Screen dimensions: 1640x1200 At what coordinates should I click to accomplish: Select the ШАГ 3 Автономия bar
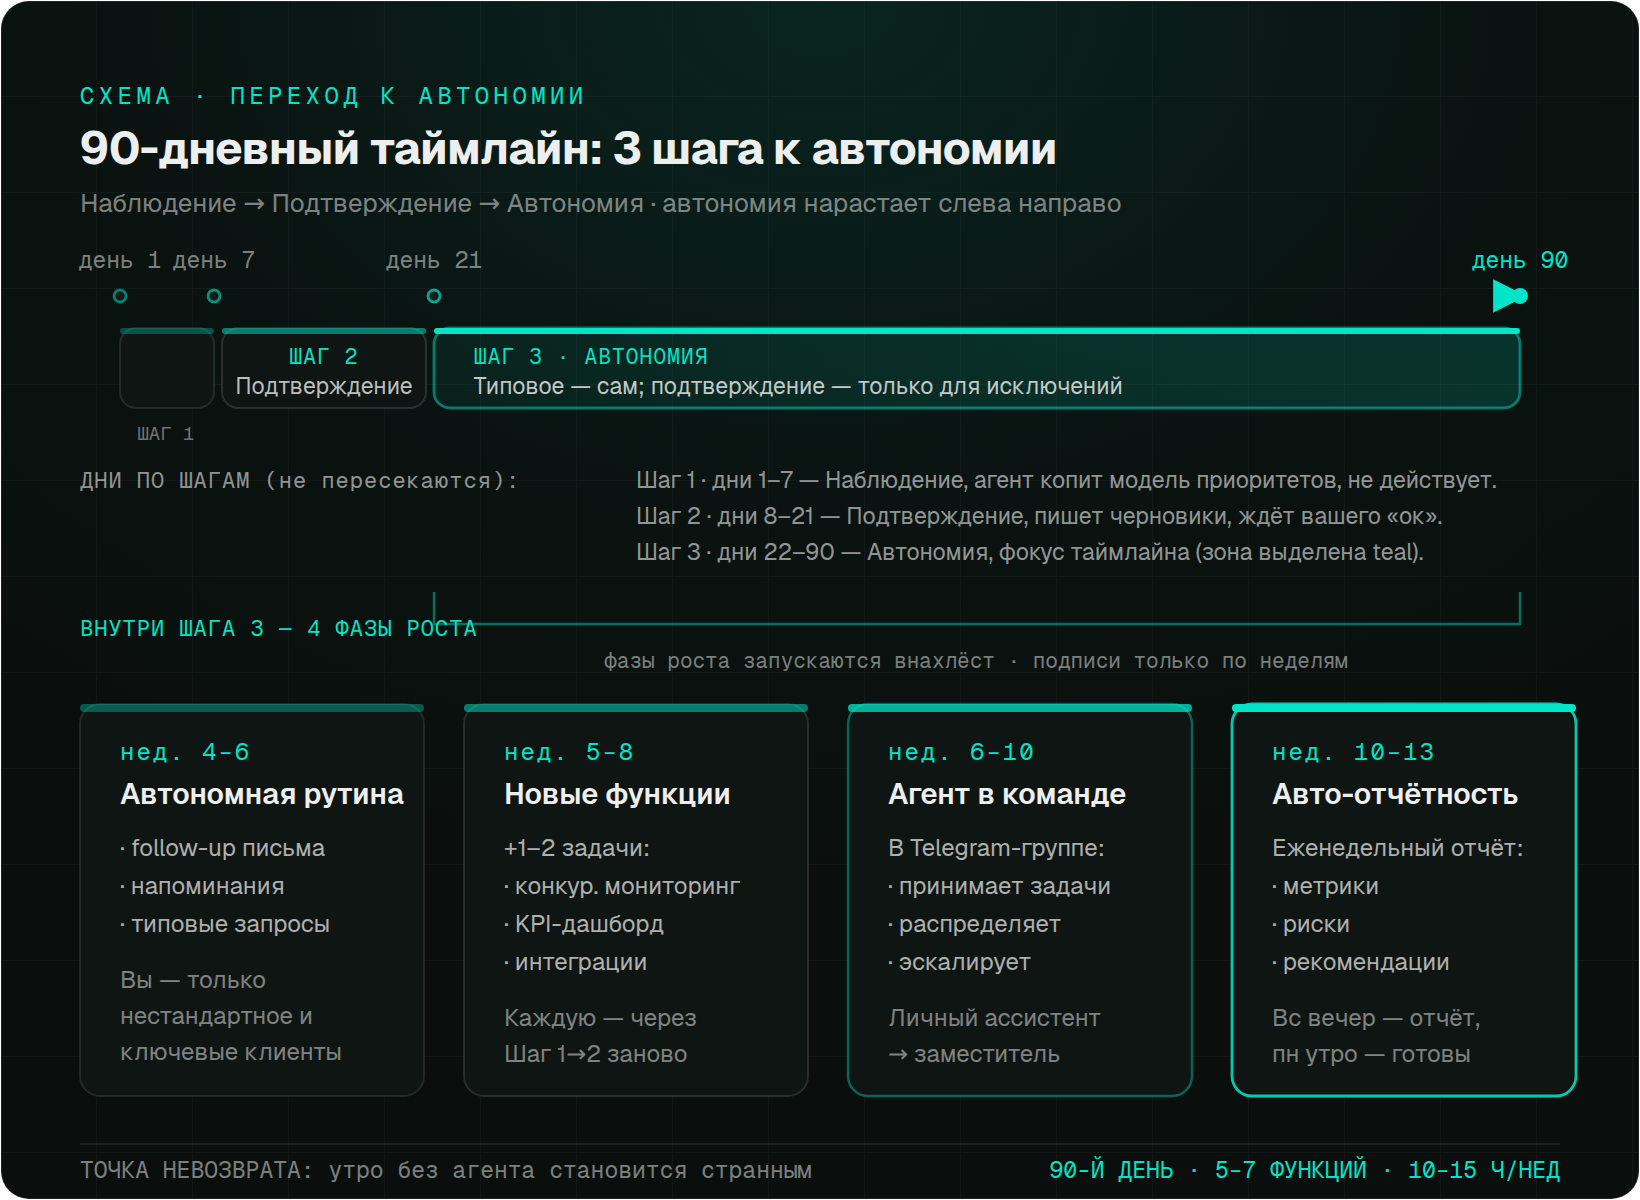click(977, 368)
